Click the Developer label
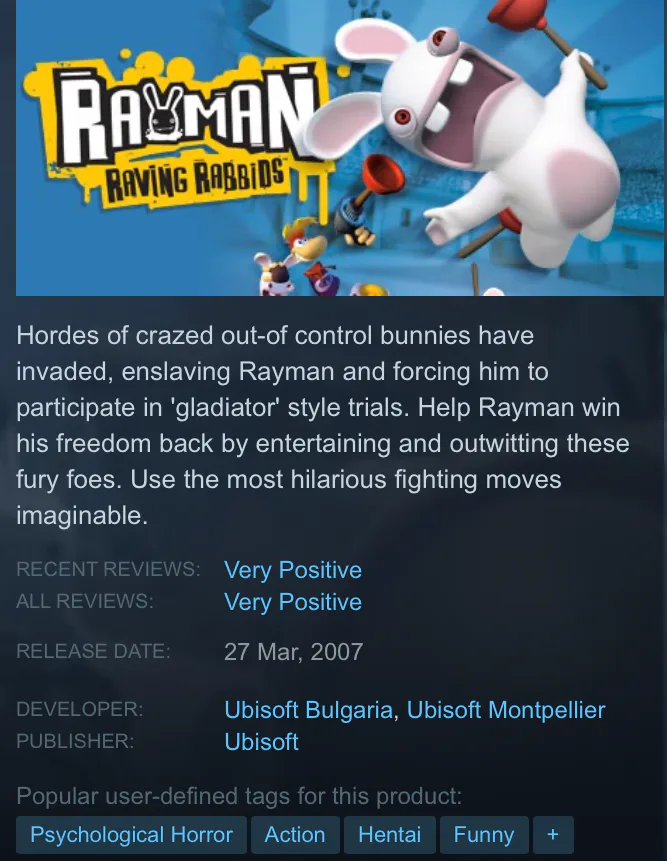This screenshot has width=667, height=861. (80, 709)
